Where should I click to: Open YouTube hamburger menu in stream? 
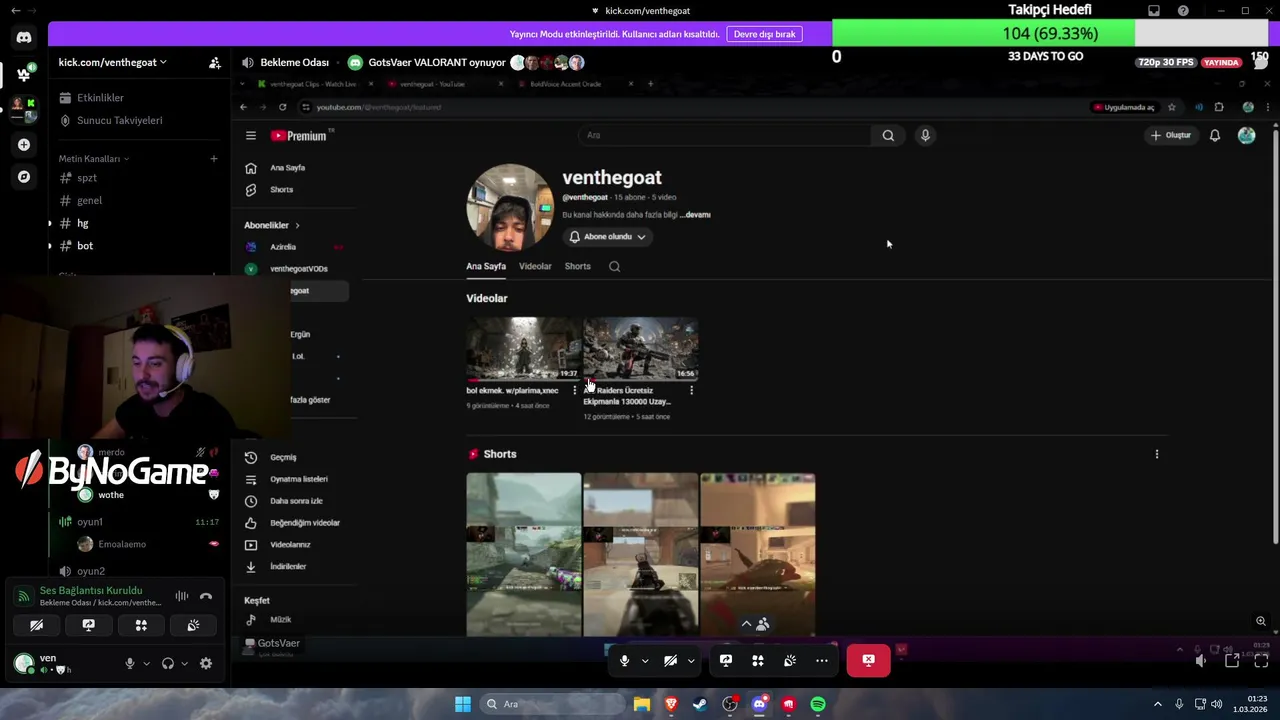[x=251, y=136]
